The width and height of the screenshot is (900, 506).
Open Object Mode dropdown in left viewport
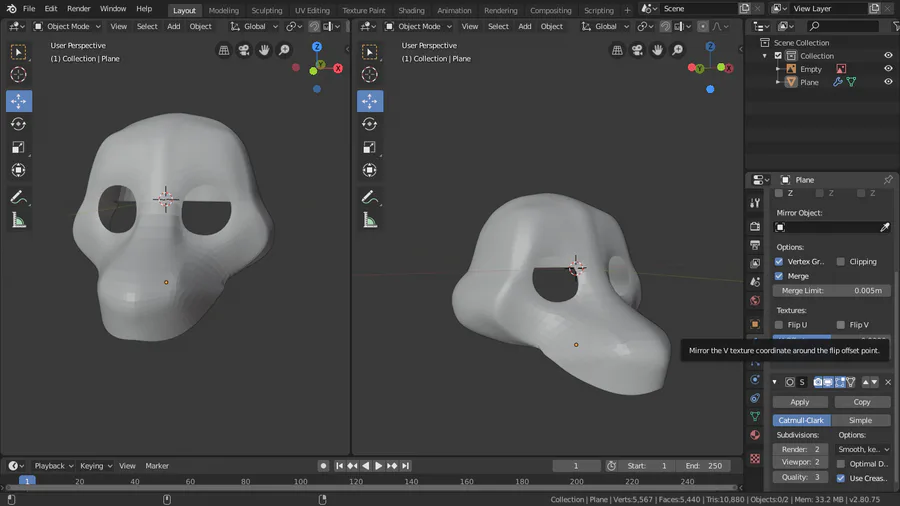[x=67, y=26]
